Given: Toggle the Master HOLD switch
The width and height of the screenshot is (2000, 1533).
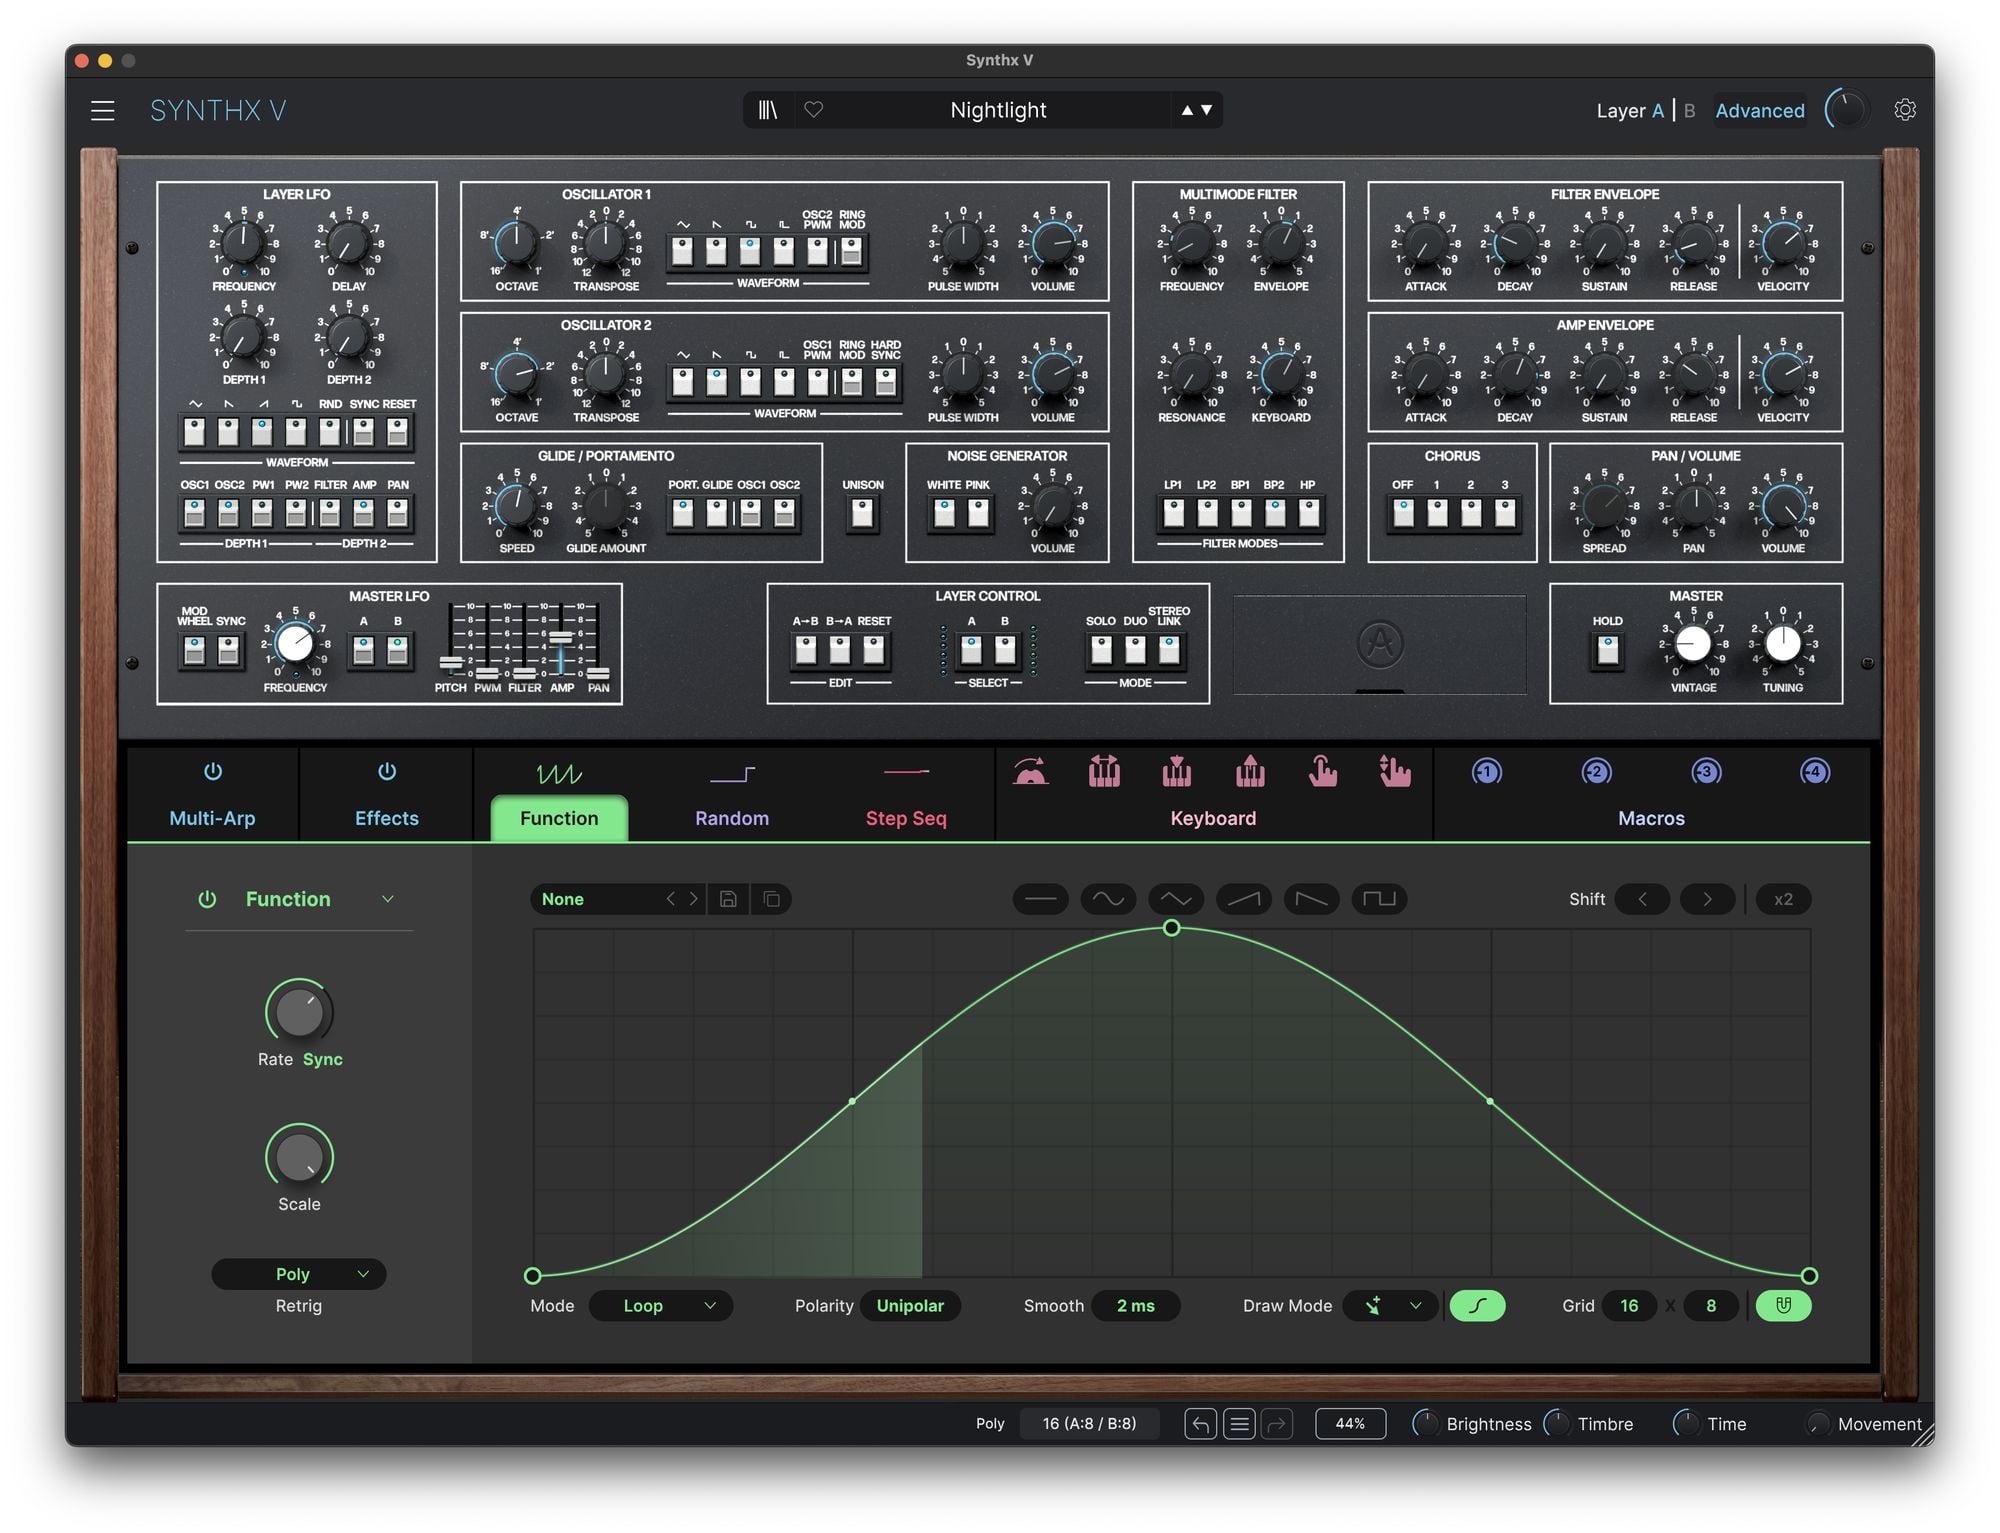Looking at the screenshot, I should coord(1607,651).
